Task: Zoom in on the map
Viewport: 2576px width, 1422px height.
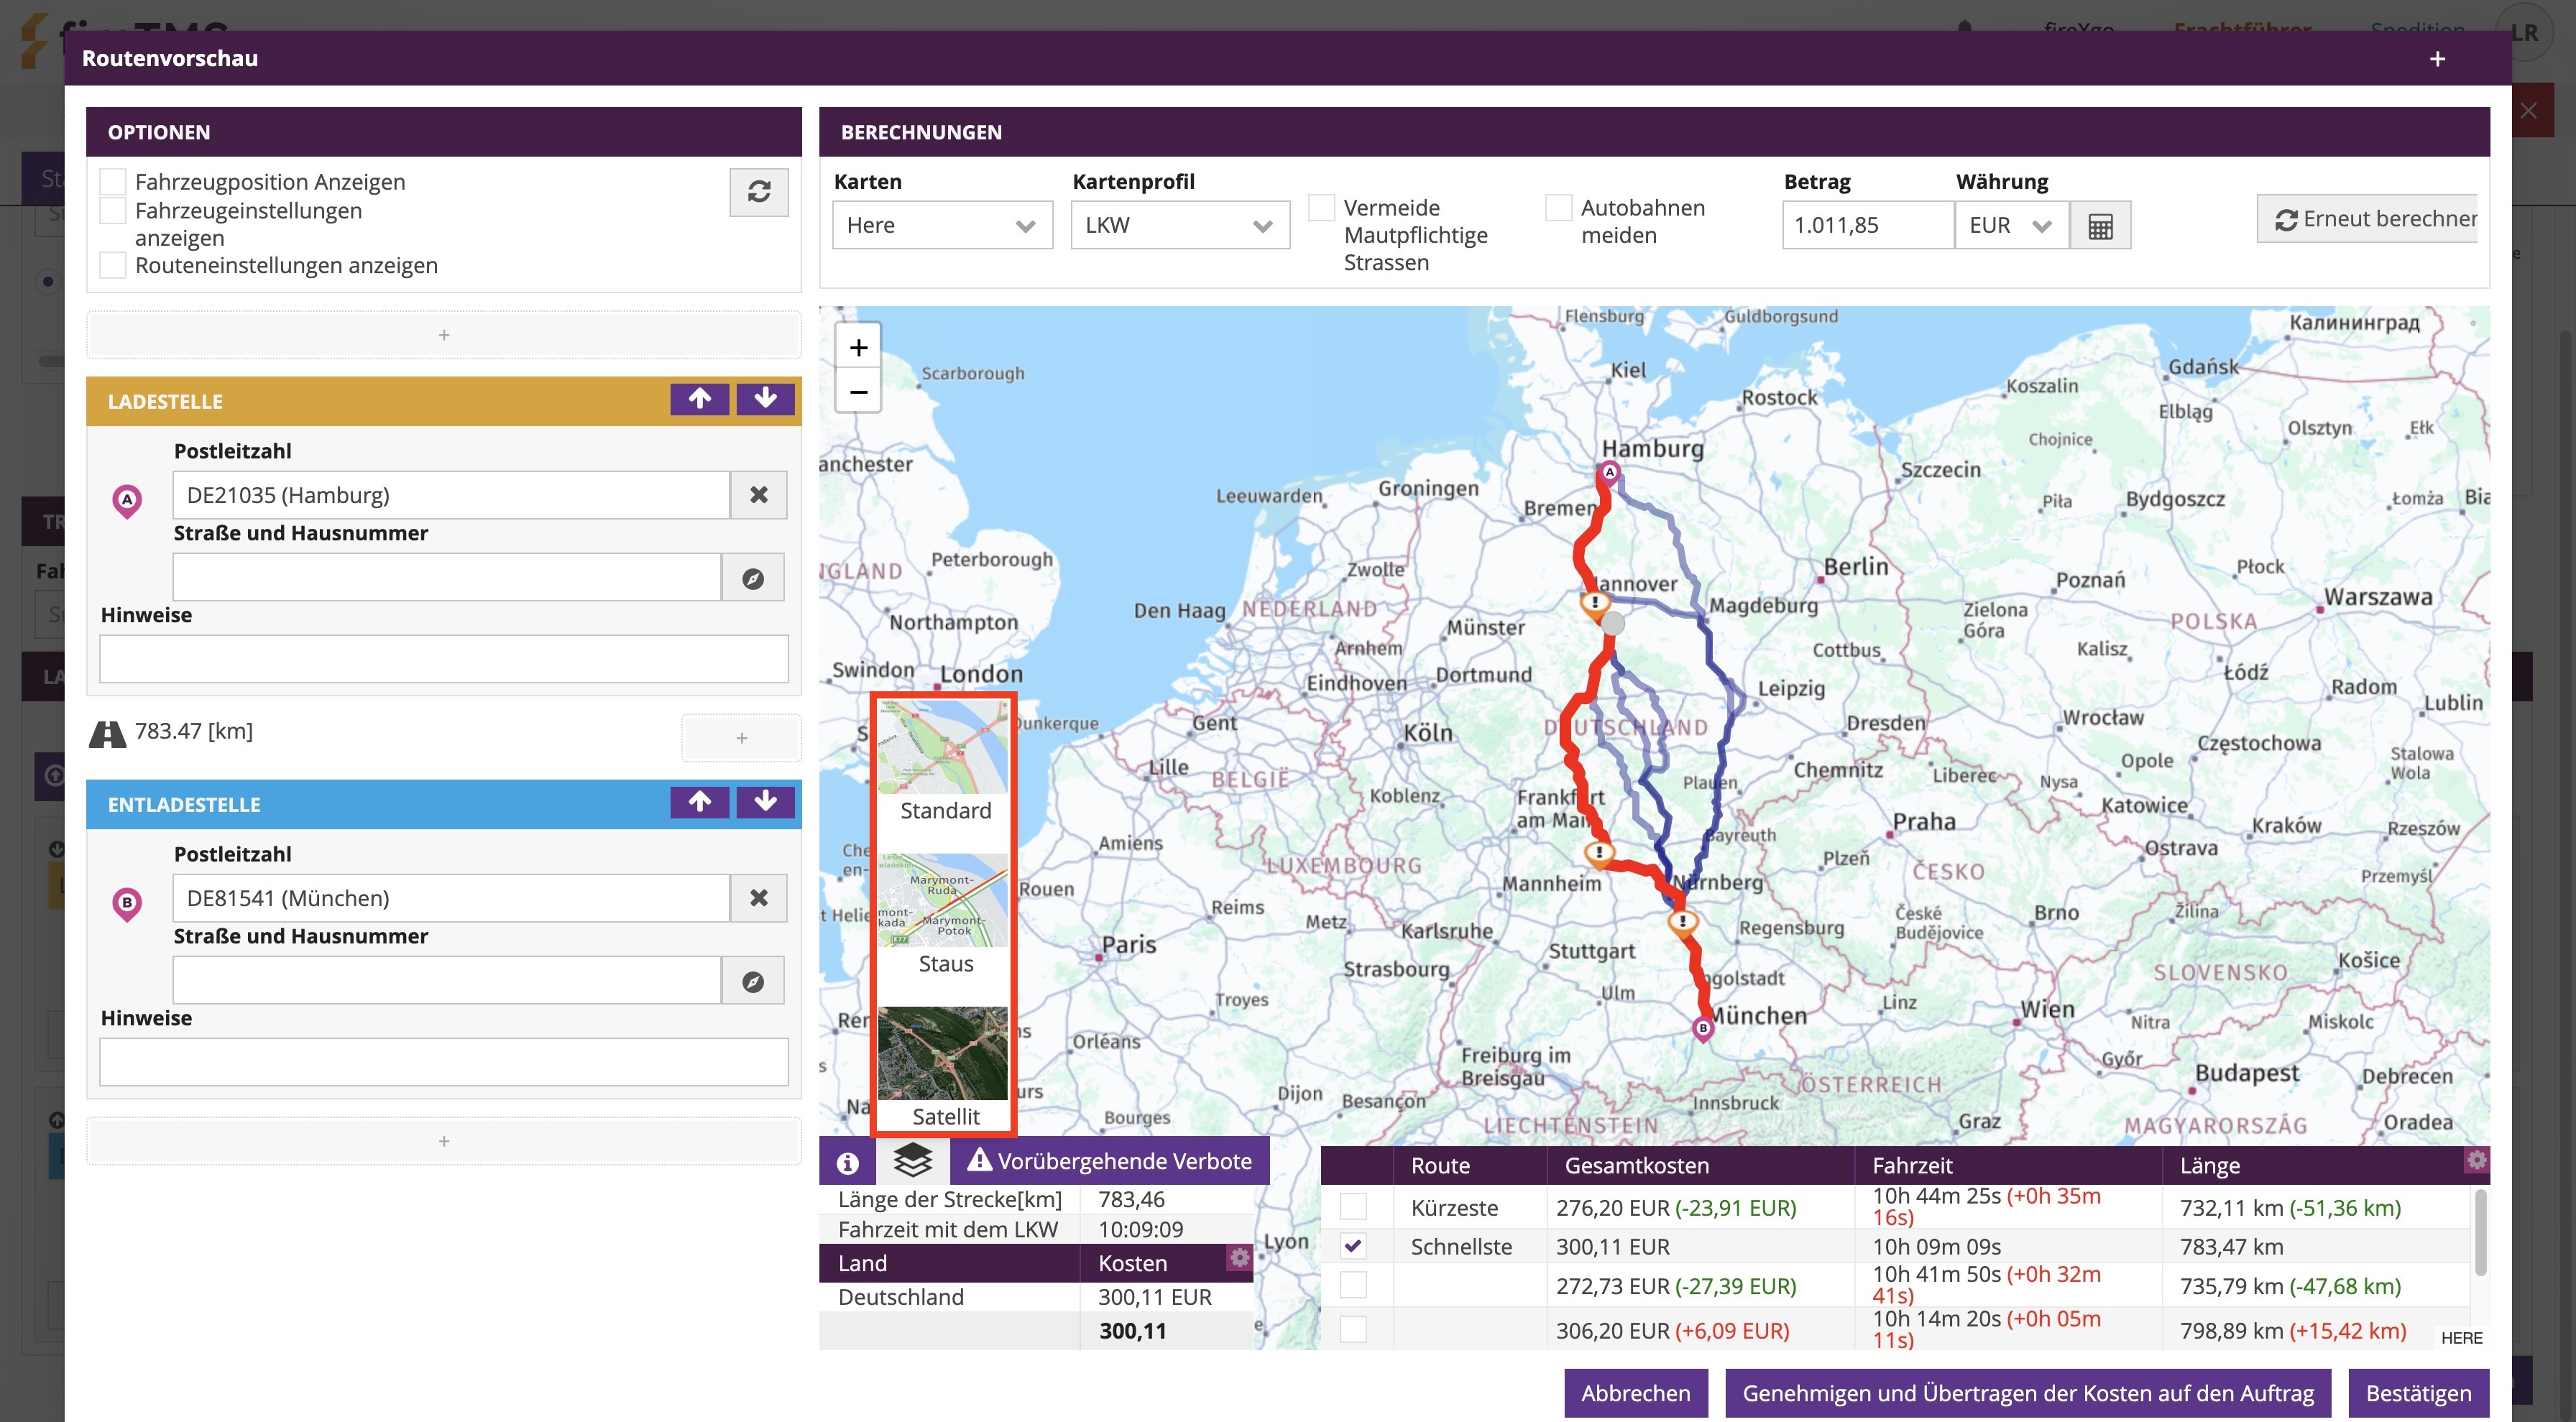Action: pos(858,347)
